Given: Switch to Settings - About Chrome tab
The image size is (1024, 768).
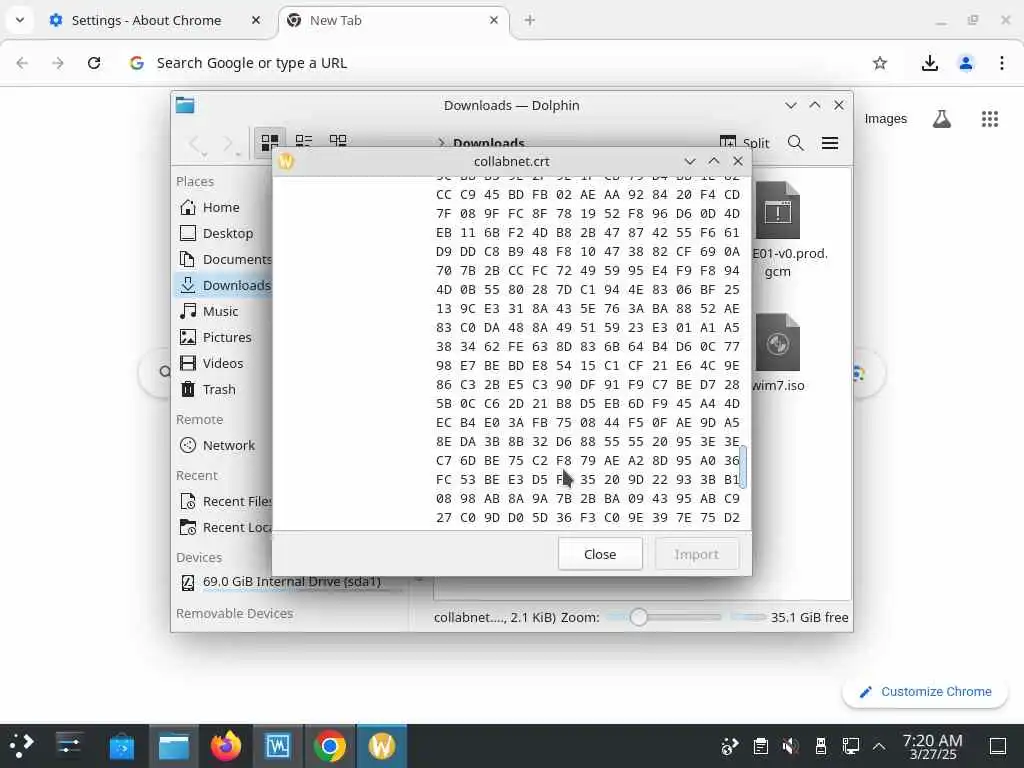Looking at the screenshot, I should pos(146,20).
